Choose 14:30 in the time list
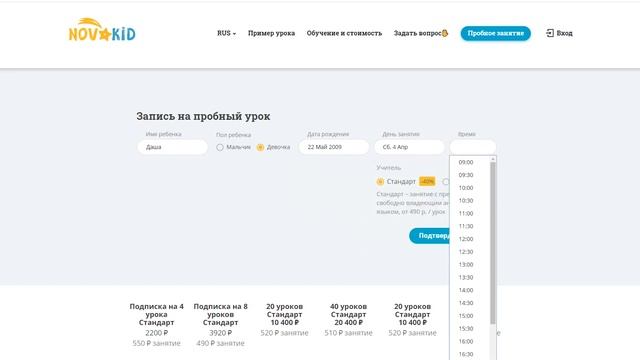This screenshot has width=640, height=360. [466, 303]
